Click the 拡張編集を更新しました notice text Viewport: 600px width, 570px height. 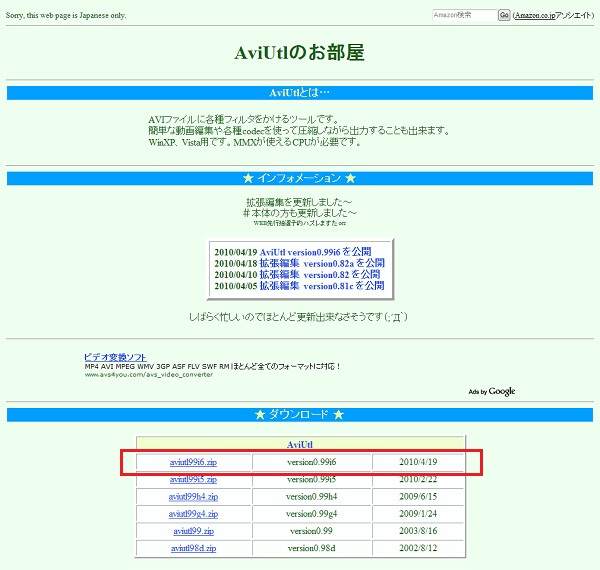[299, 202]
